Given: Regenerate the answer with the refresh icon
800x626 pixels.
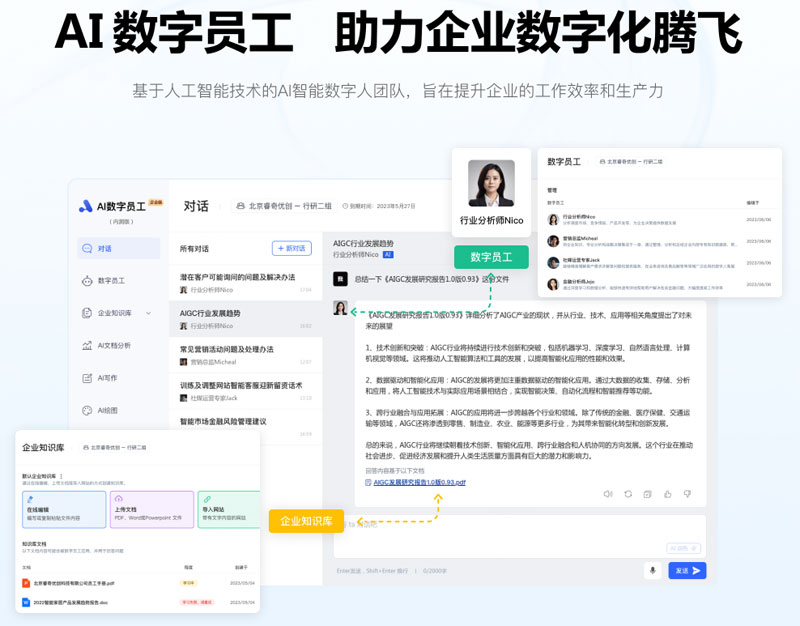Looking at the screenshot, I should (628, 494).
